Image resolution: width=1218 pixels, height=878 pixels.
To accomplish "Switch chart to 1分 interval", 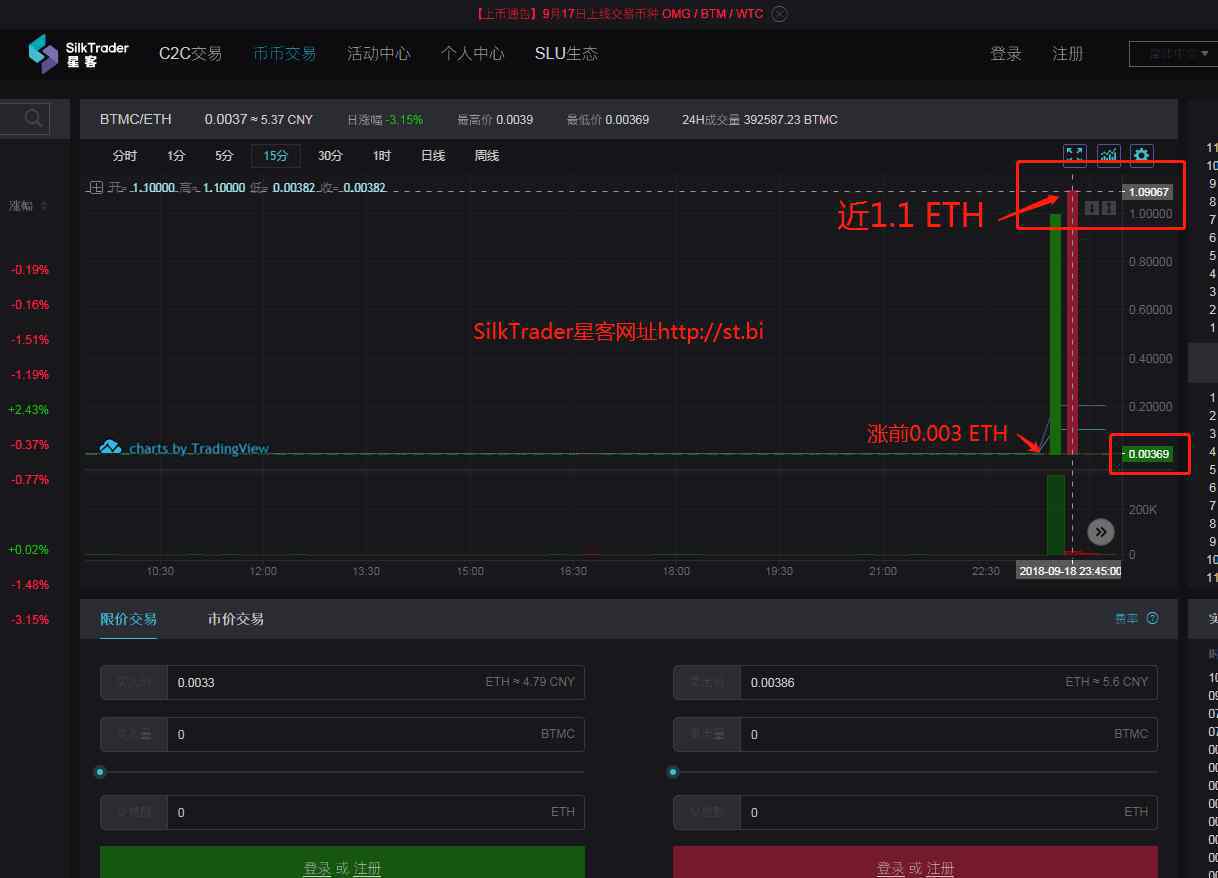I will [x=176, y=156].
